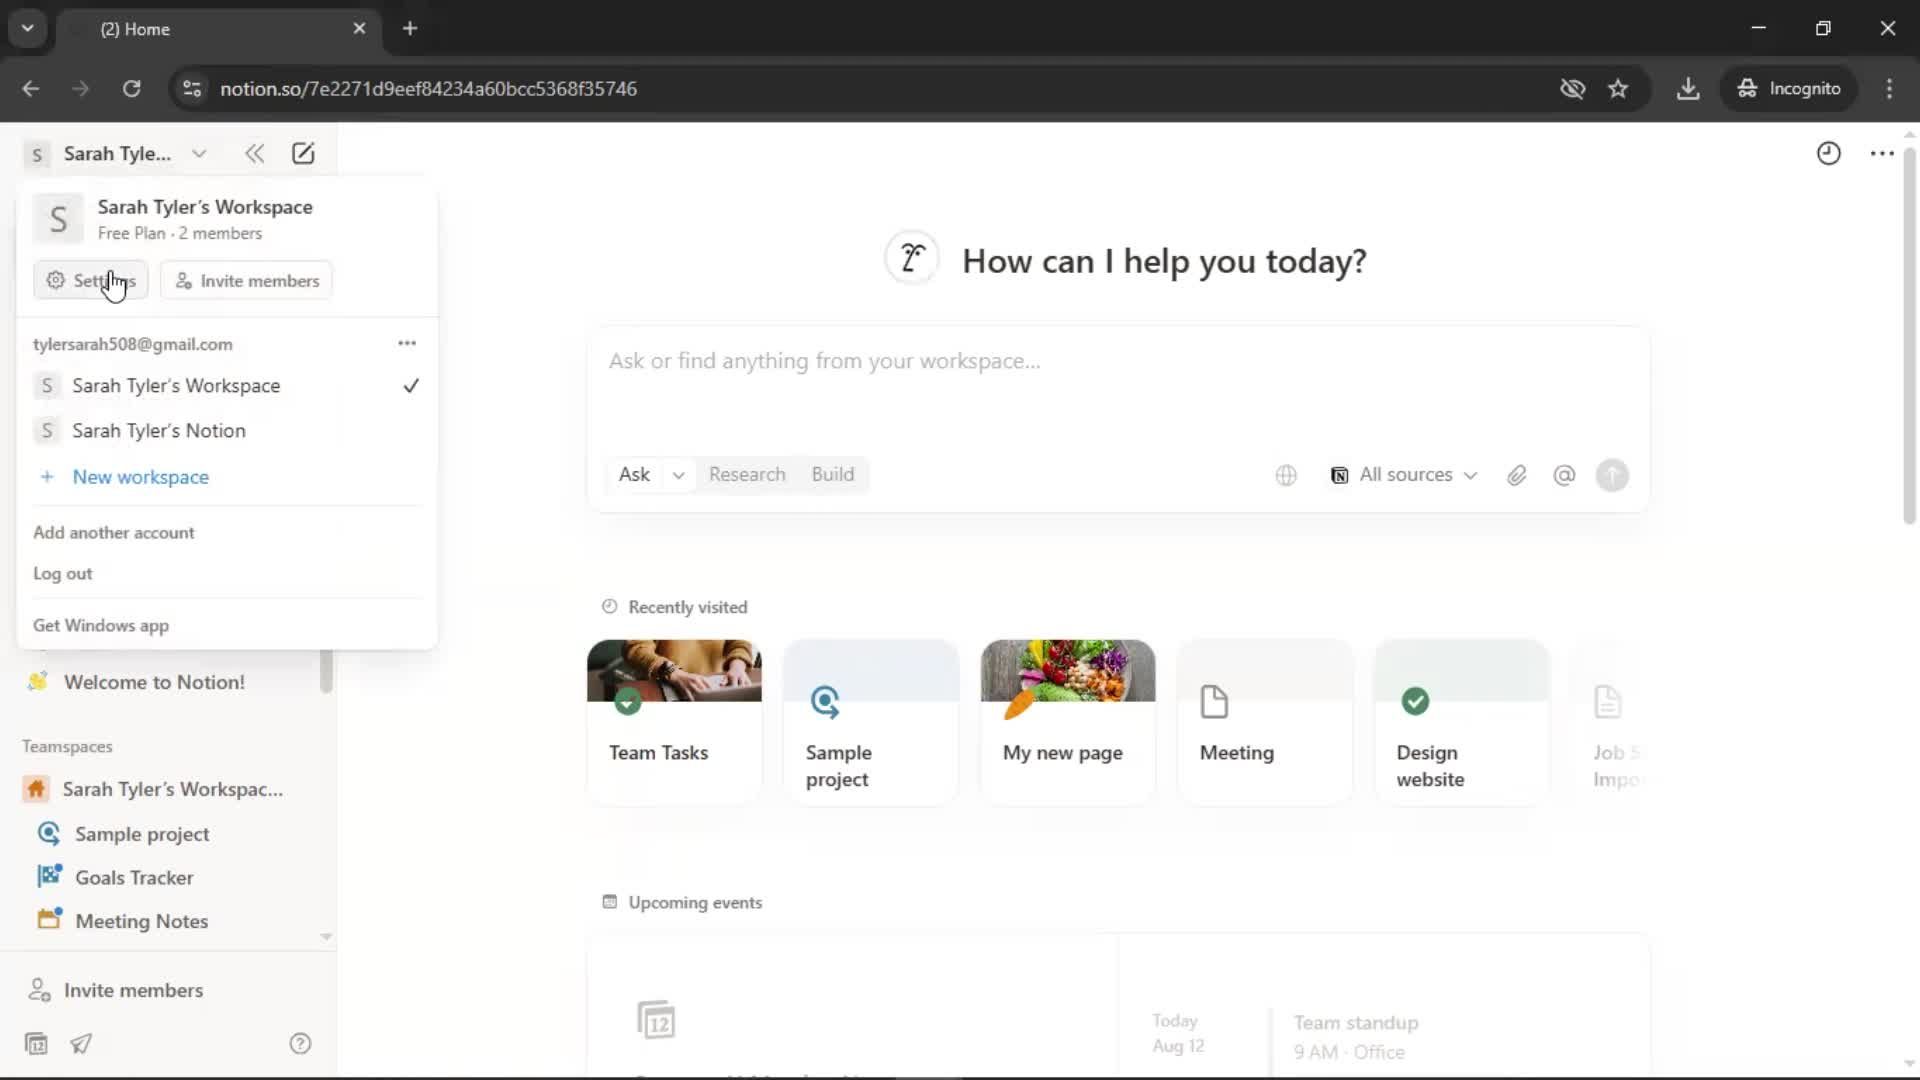Screen dimensions: 1920x1080
Task: Choose Get Windows app
Action: click(x=101, y=626)
